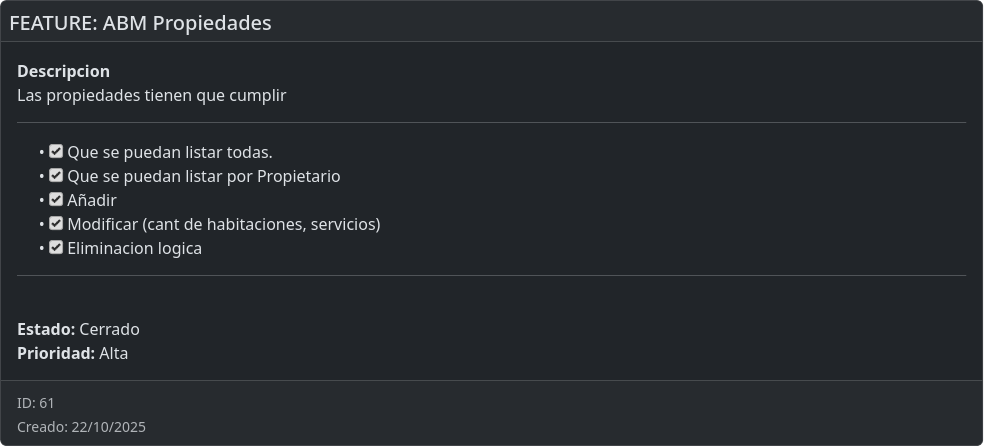Click the Alta priority value

click(114, 354)
